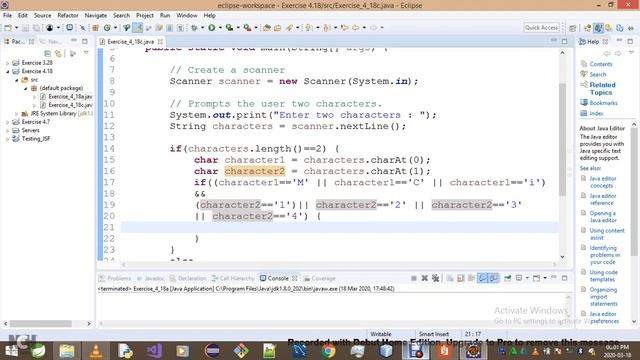The image size is (640, 360).
Task: Open the Source menu
Action: [42, 16]
